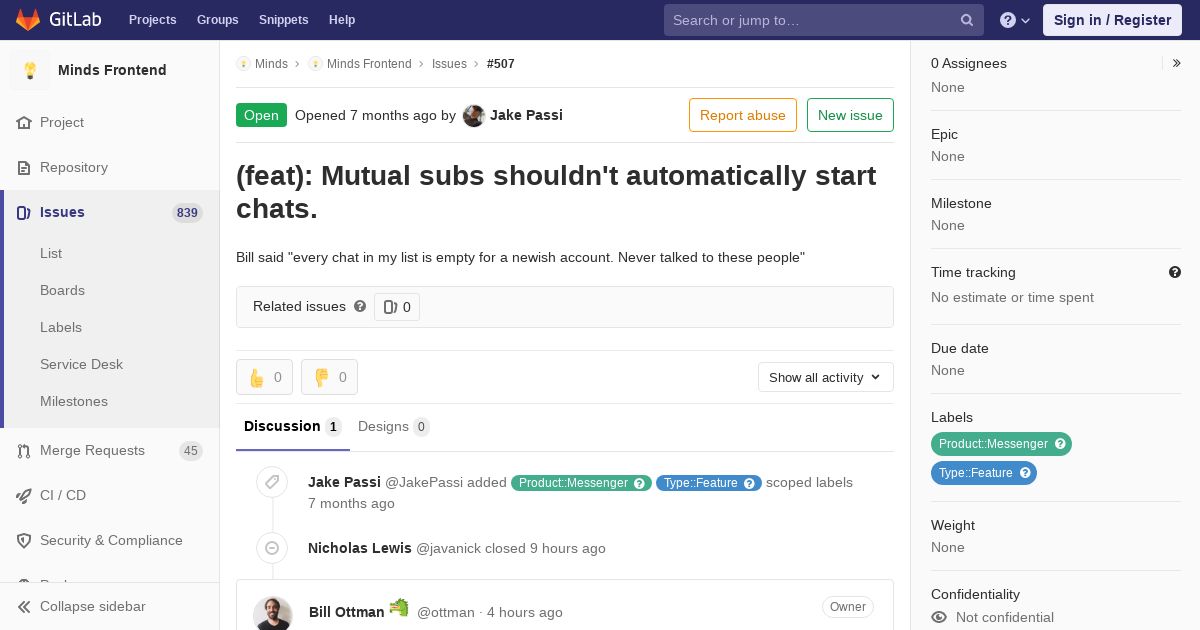1200x630 pixels.
Task: Click the search magnifier icon
Action: (x=967, y=20)
